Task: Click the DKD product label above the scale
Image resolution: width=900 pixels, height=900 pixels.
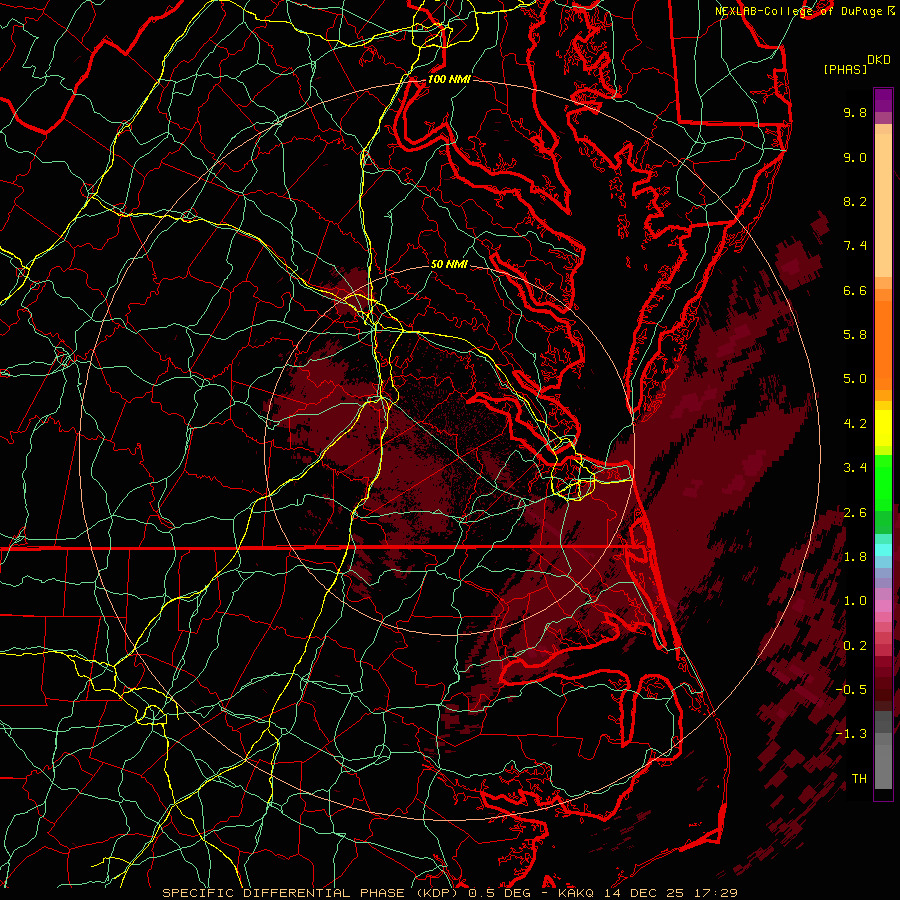Action: [x=878, y=60]
